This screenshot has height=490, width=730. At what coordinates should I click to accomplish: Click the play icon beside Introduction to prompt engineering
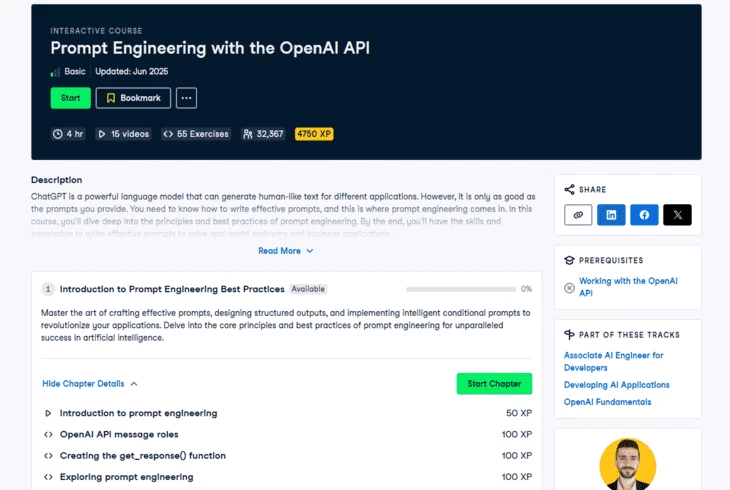click(x=48, y=413)
